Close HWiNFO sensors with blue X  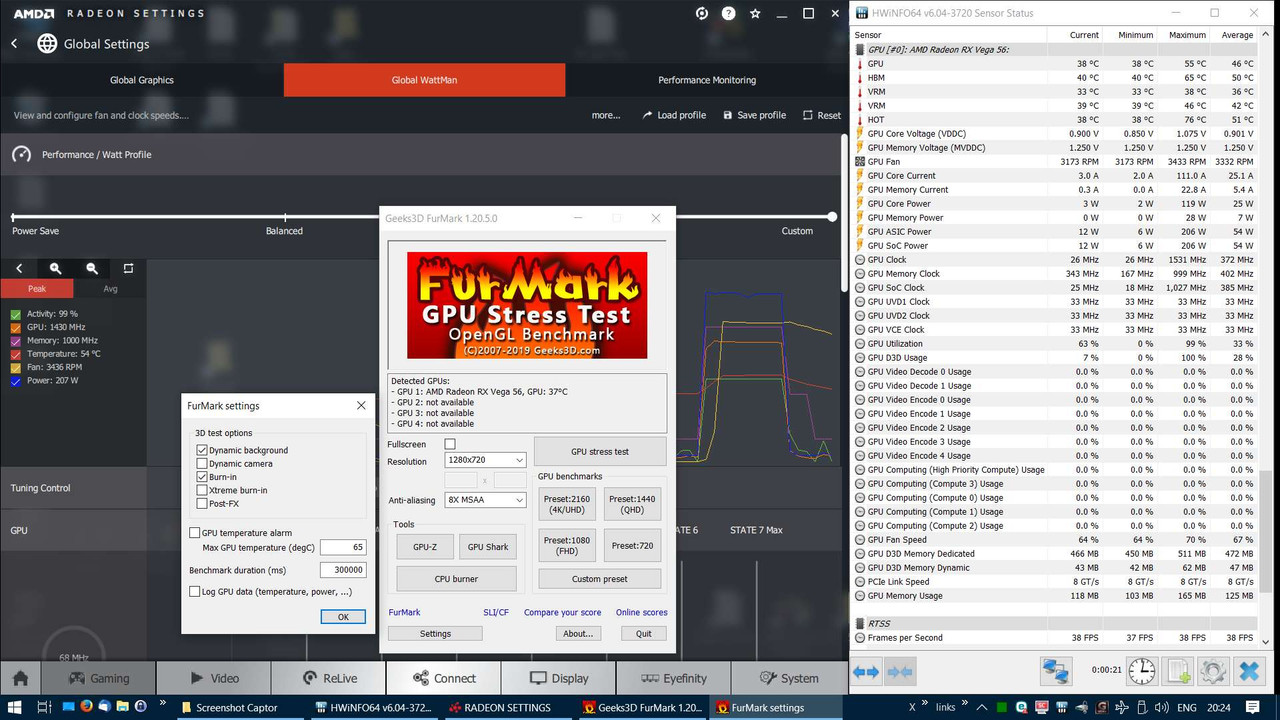pyautogui.click(x=1248, y=671)
